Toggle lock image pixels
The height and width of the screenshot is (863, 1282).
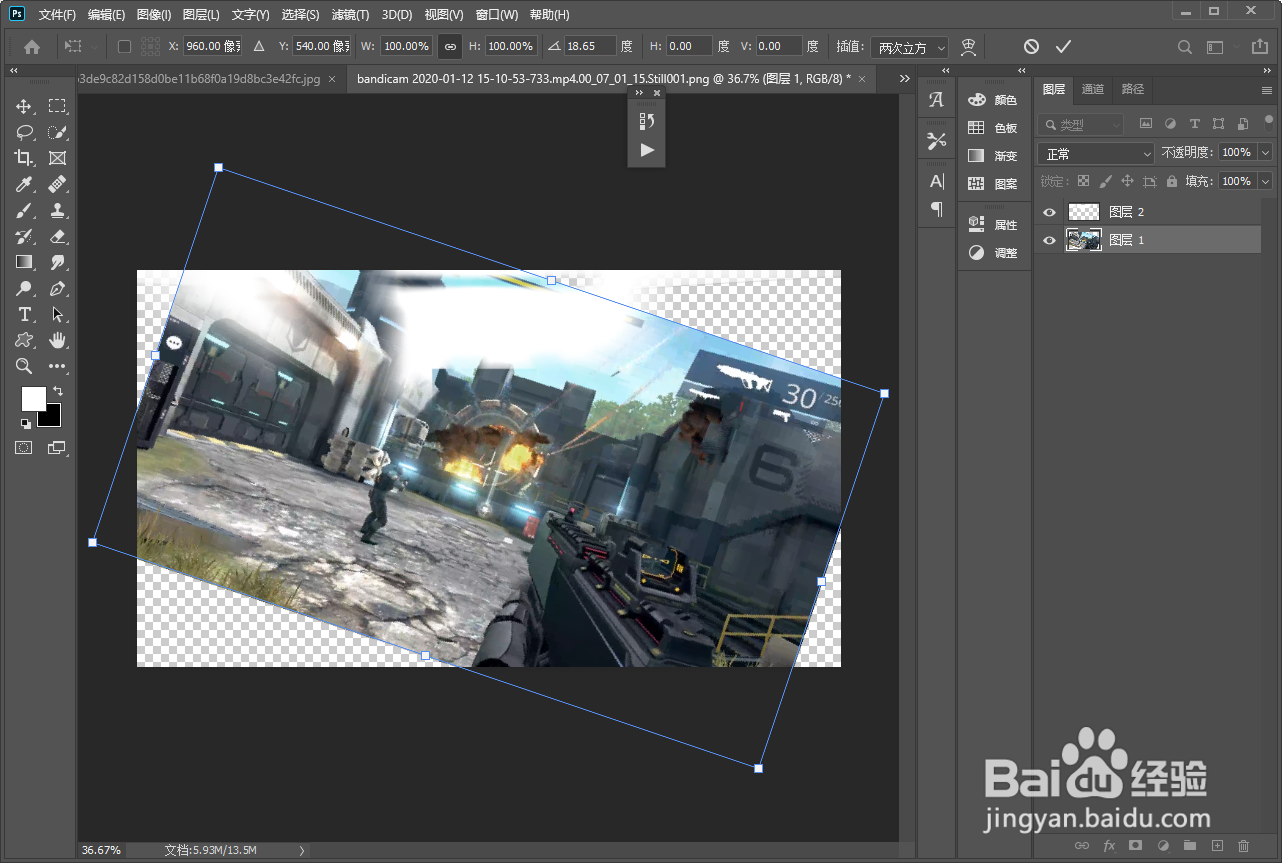1105,182
